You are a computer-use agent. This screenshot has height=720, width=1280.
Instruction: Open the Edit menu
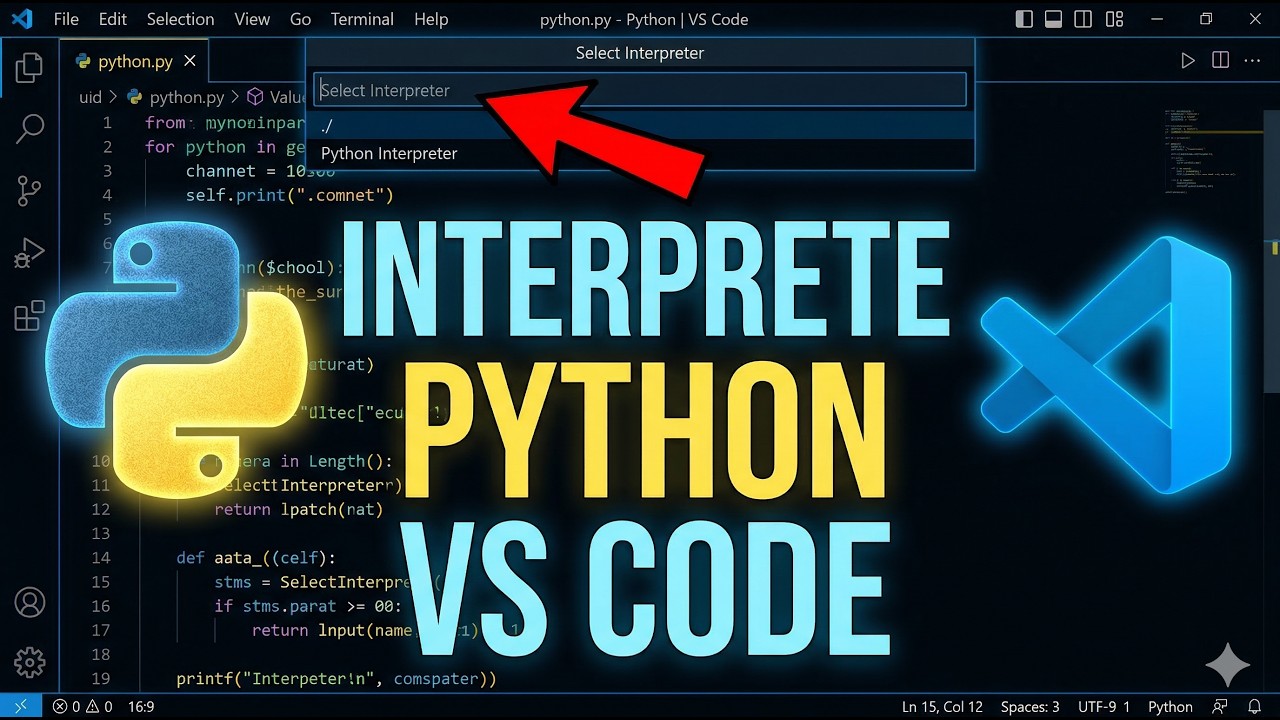[x=113, y=19]
